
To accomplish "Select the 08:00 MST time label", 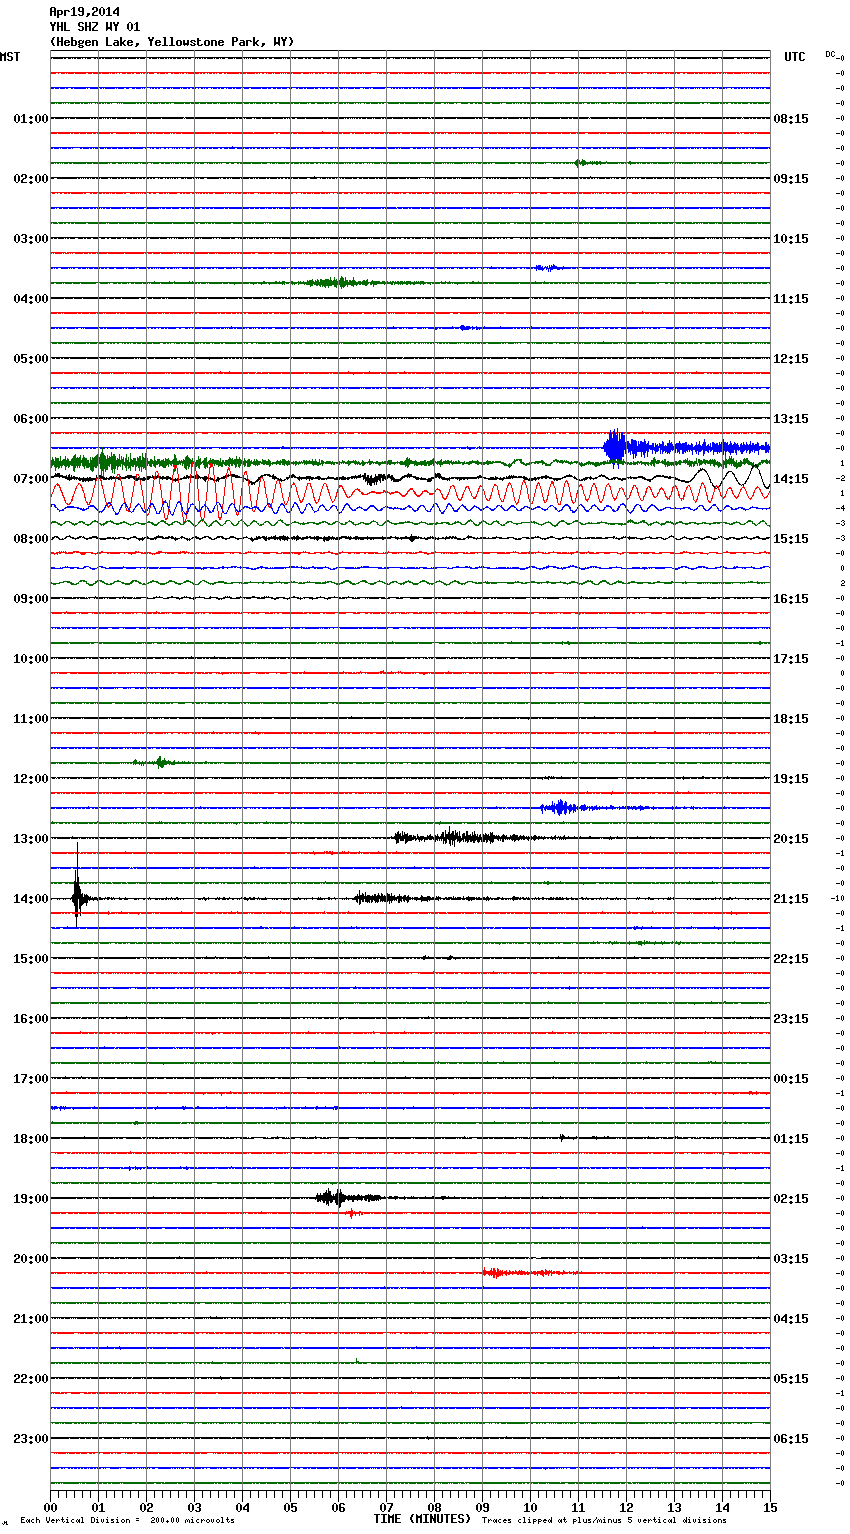I will (30, 539).
